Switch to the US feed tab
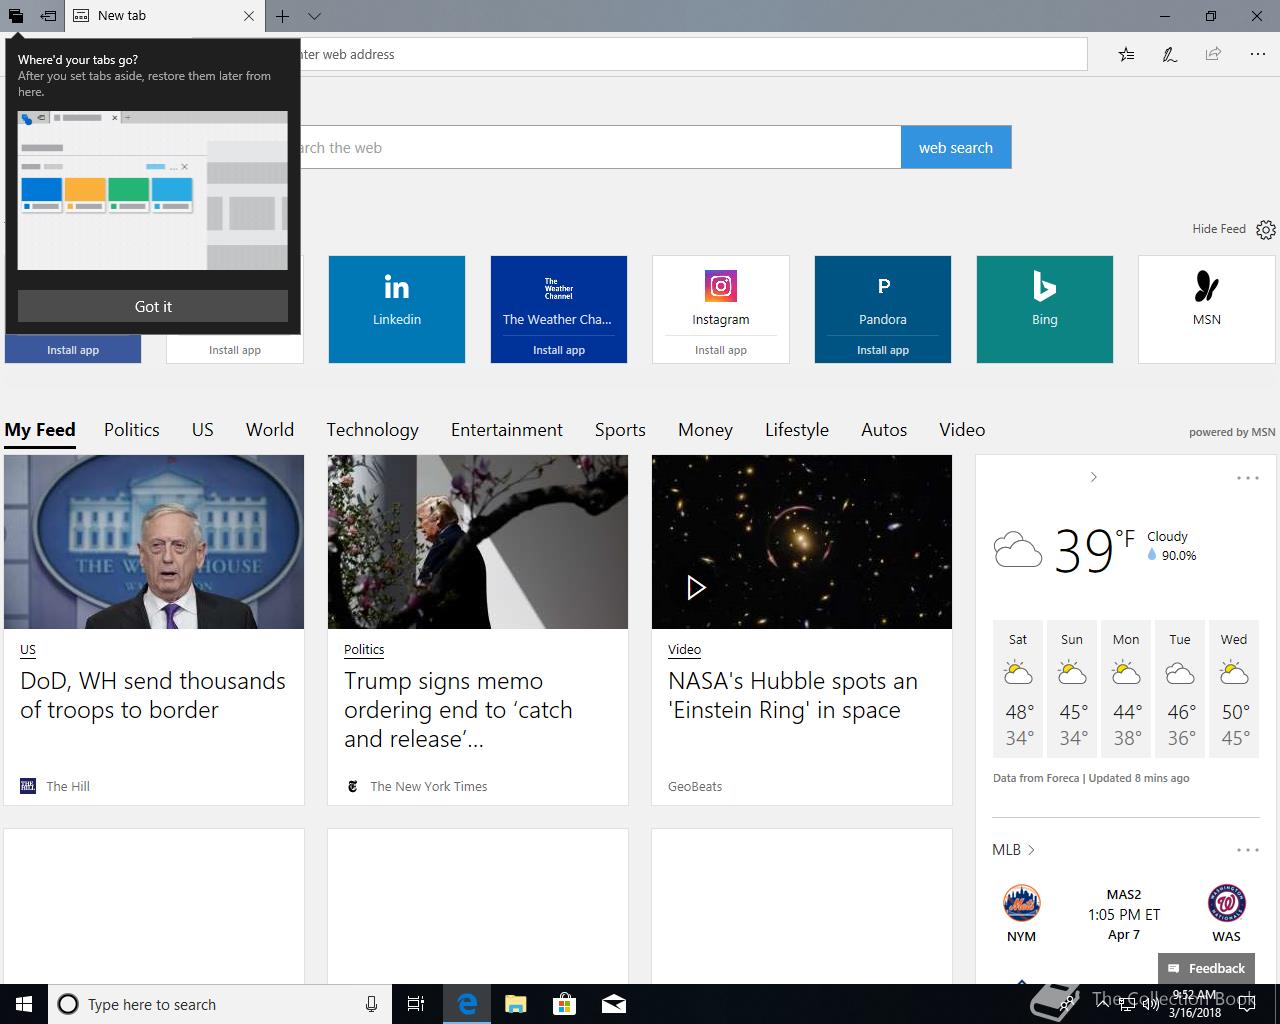 [203, 430]
